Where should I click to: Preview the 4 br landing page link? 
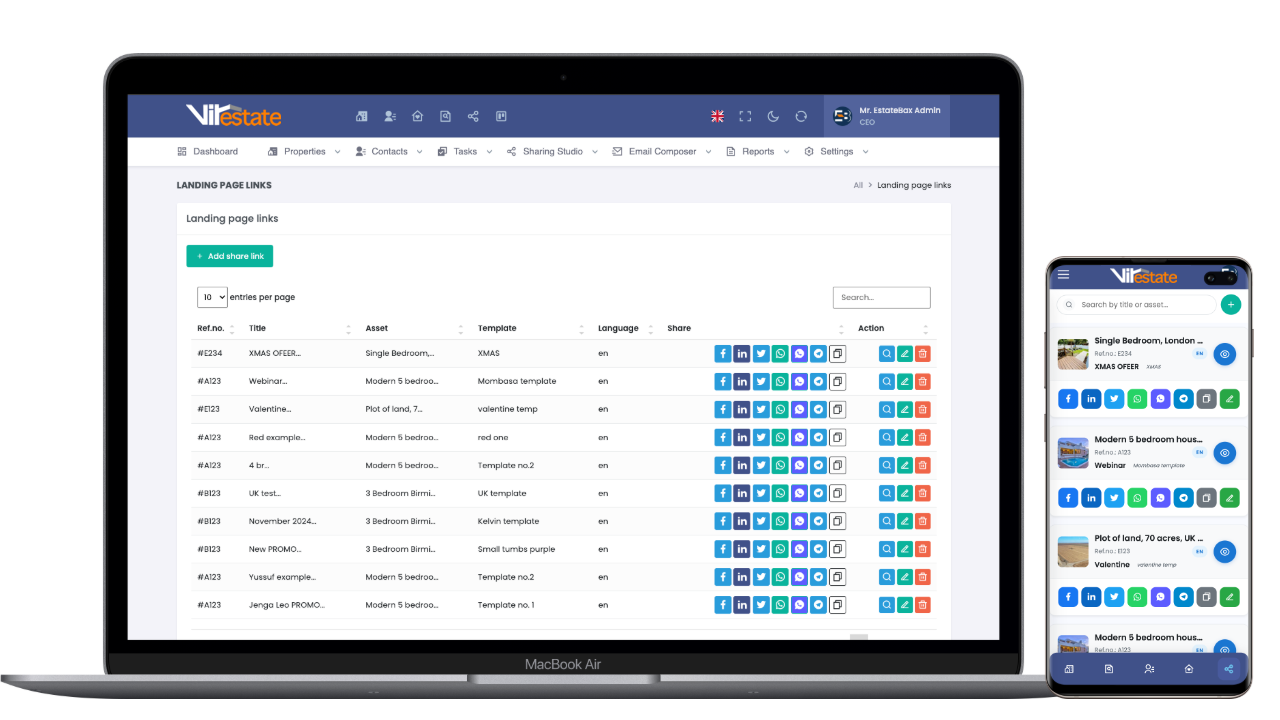[886, 465]
